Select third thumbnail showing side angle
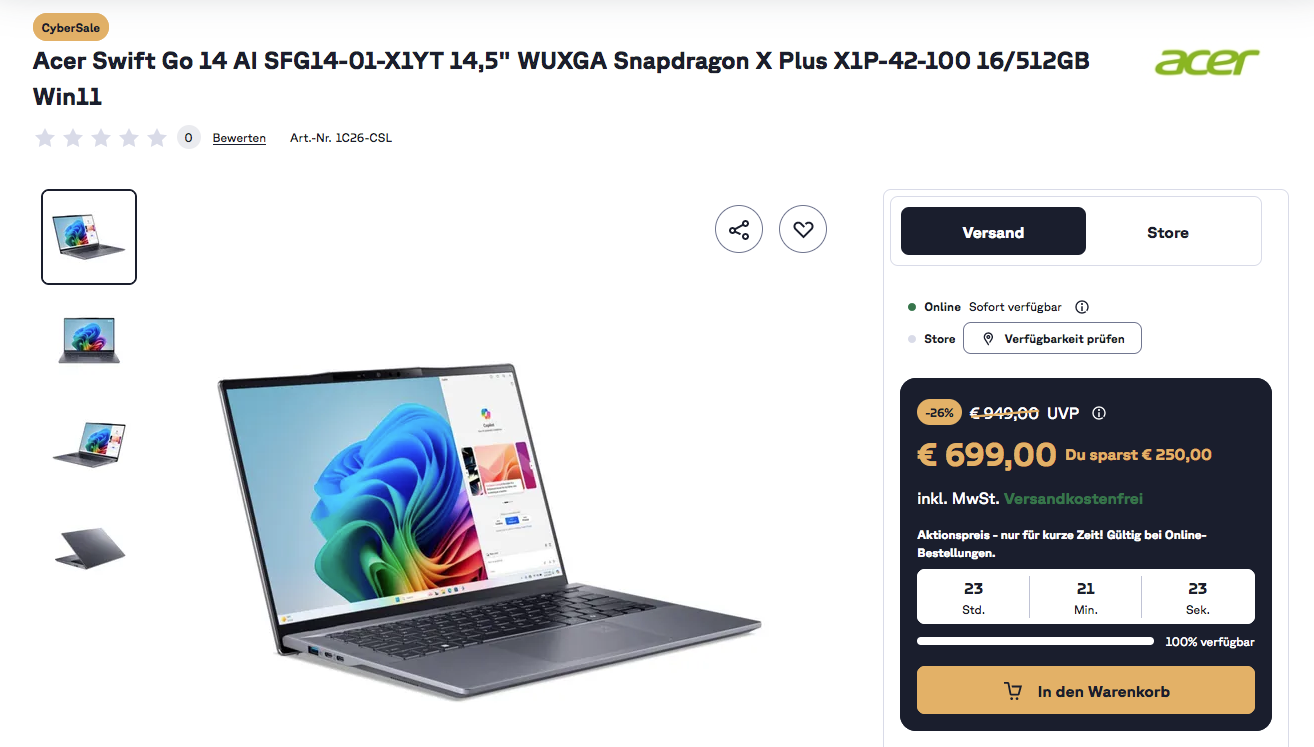The image size is (1314, 747). [89, 443]
